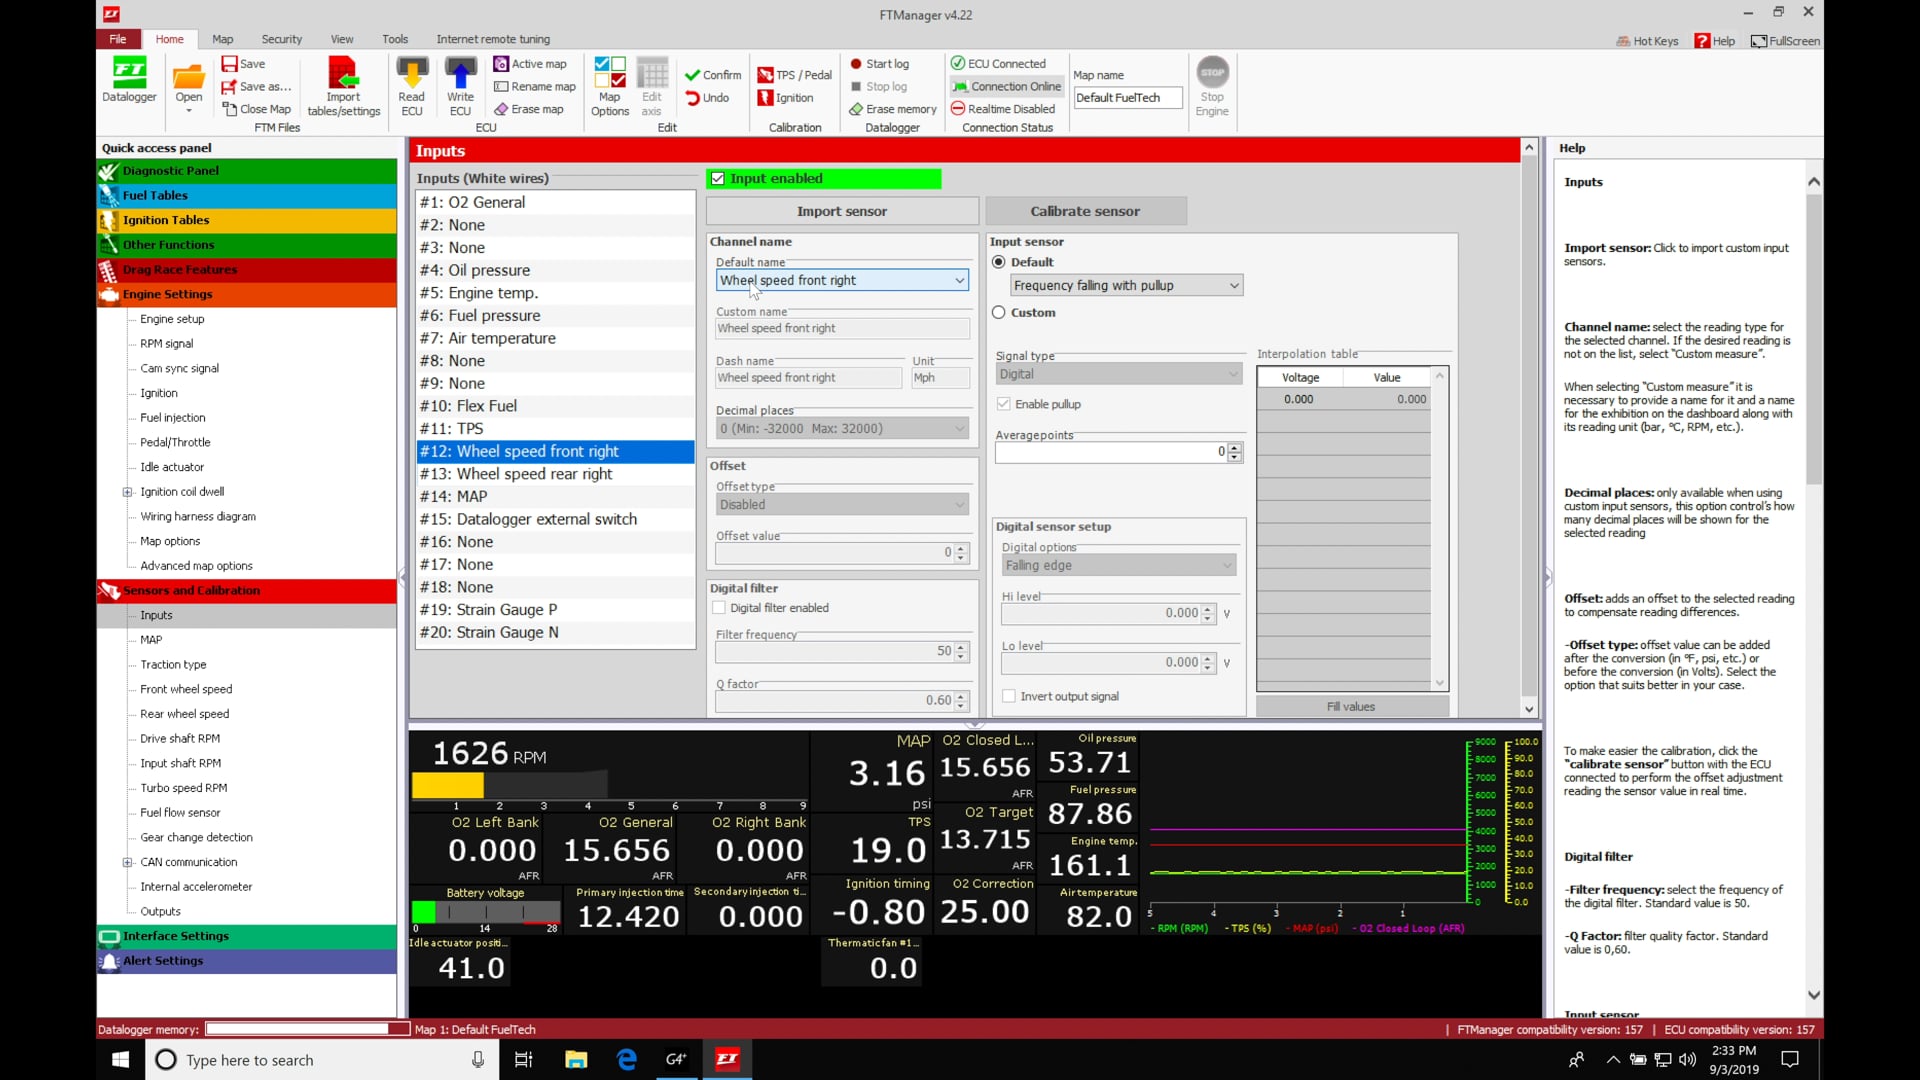
Task: Click the Undo icon in Edit group
Action: (709, 97)
